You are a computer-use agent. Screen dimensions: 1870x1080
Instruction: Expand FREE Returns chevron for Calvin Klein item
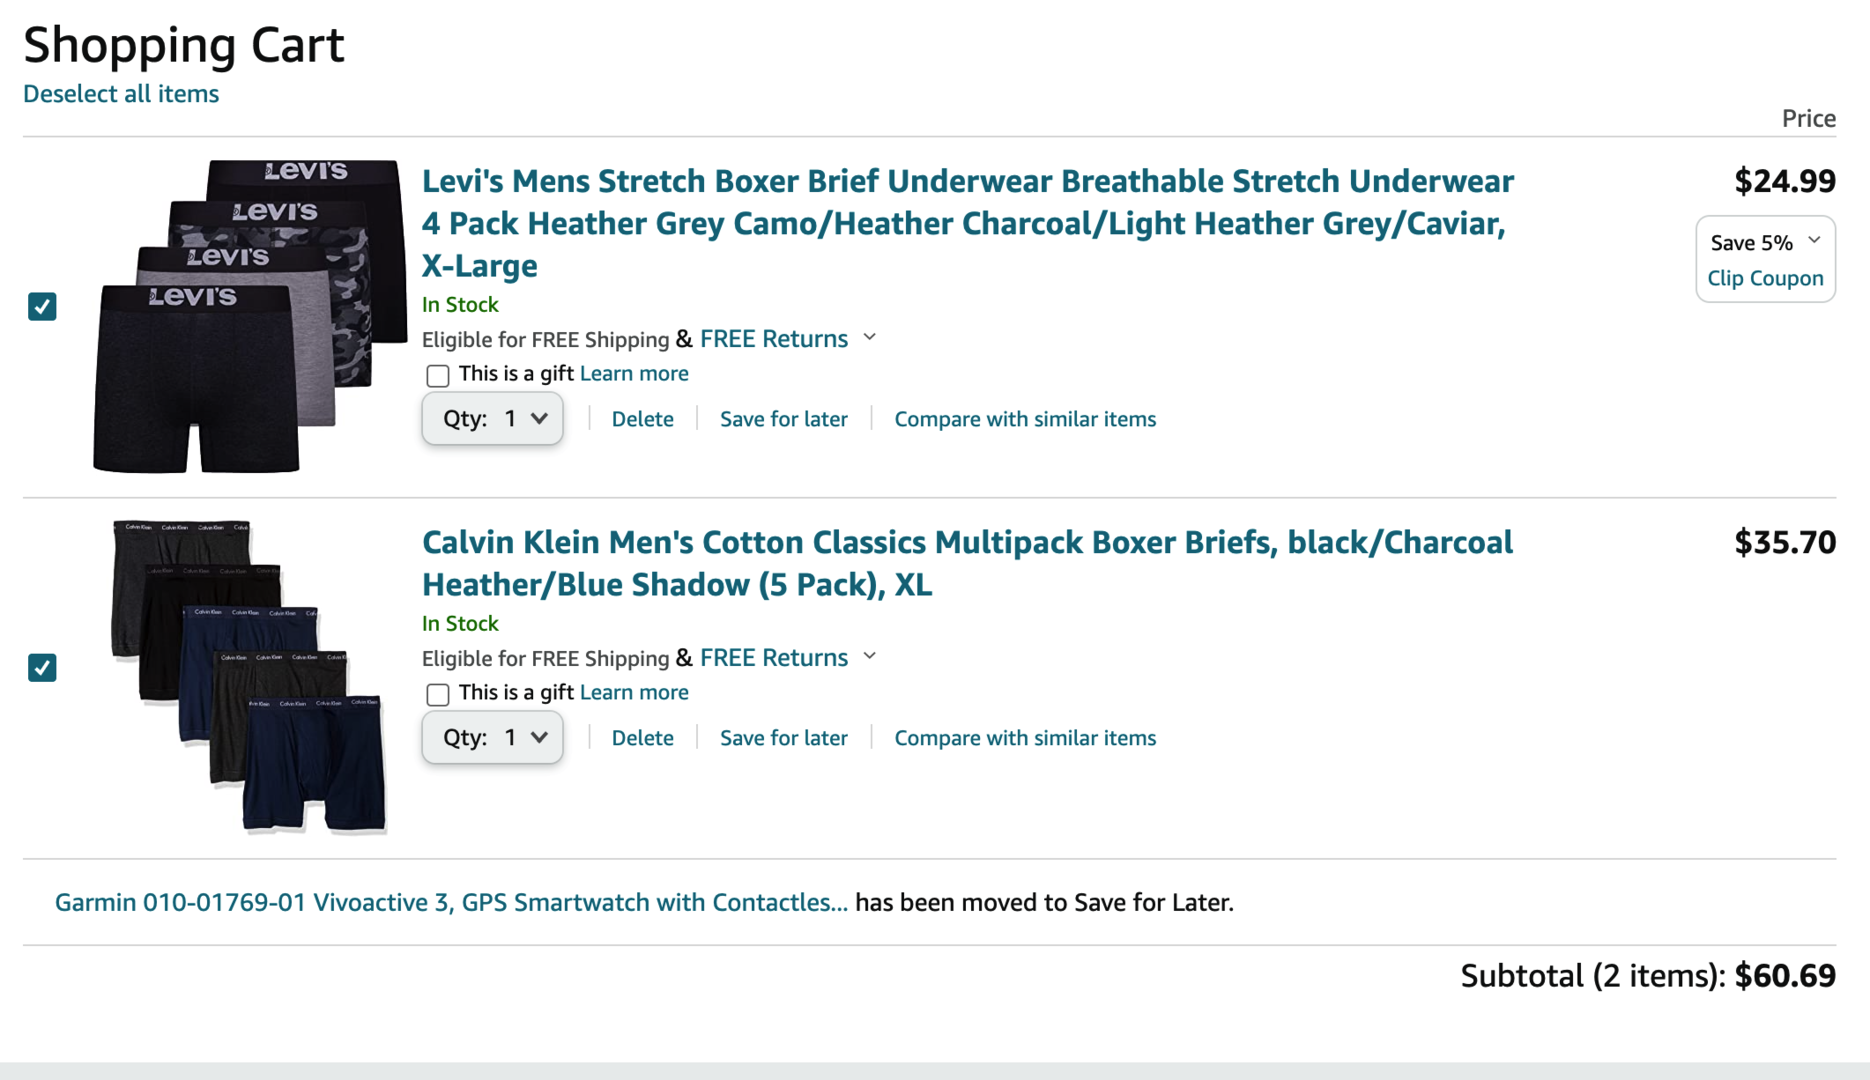(870, 657)
